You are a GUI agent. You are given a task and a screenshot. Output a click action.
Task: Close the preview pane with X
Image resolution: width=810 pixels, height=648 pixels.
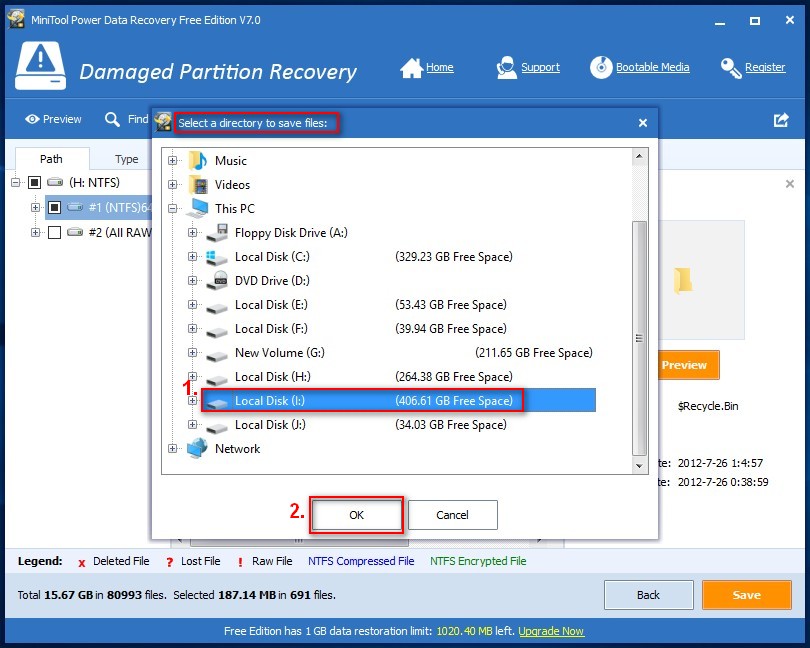pos(789,184)
